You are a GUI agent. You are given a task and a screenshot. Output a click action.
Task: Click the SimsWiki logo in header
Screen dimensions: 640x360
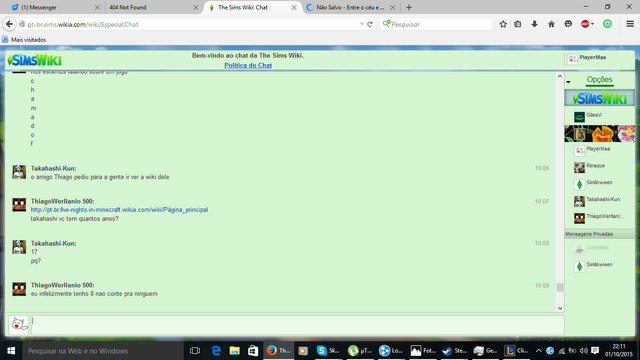[35, 60]
